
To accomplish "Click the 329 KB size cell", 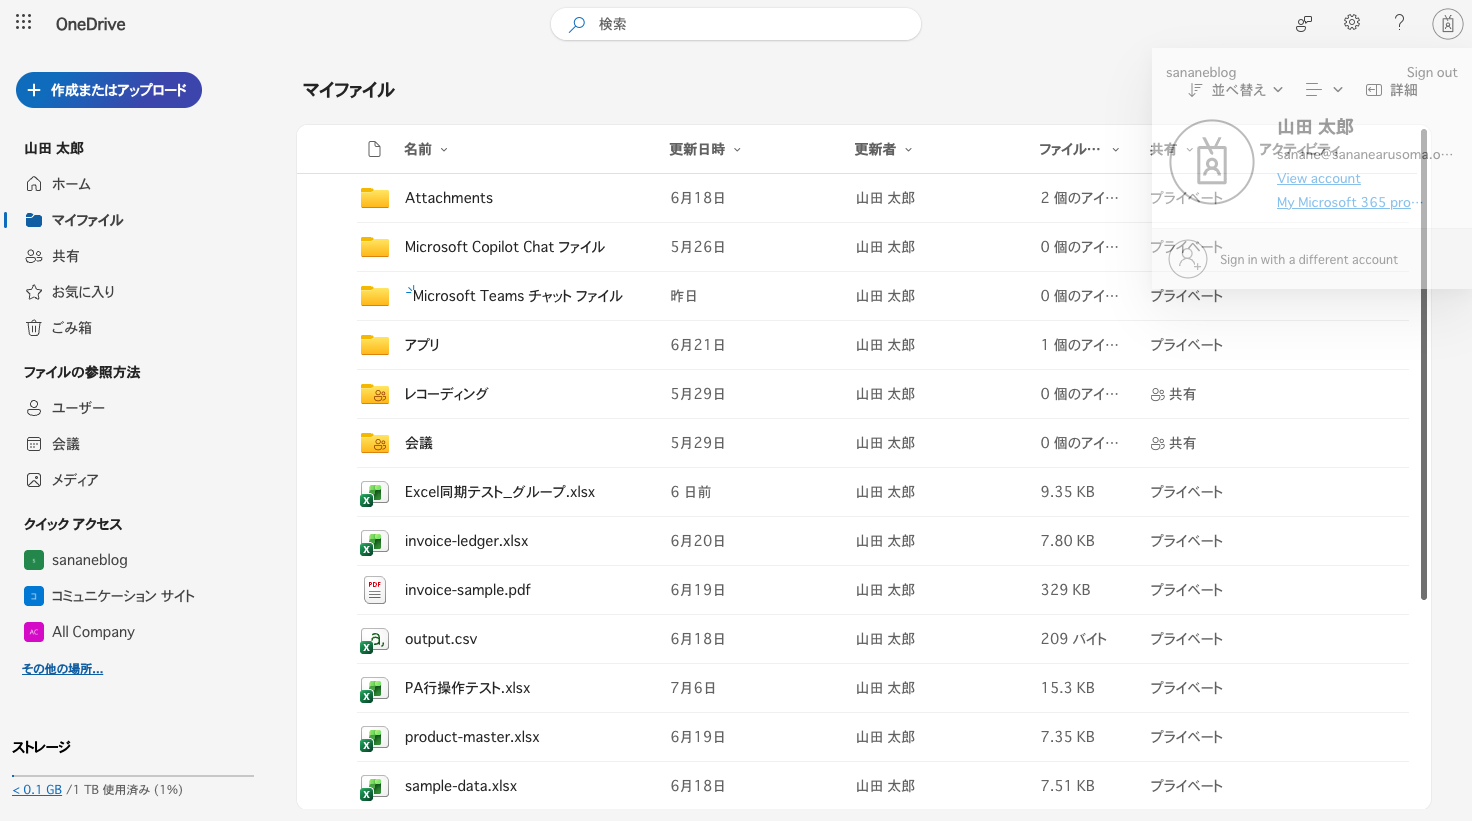I will click(1065, 590).
